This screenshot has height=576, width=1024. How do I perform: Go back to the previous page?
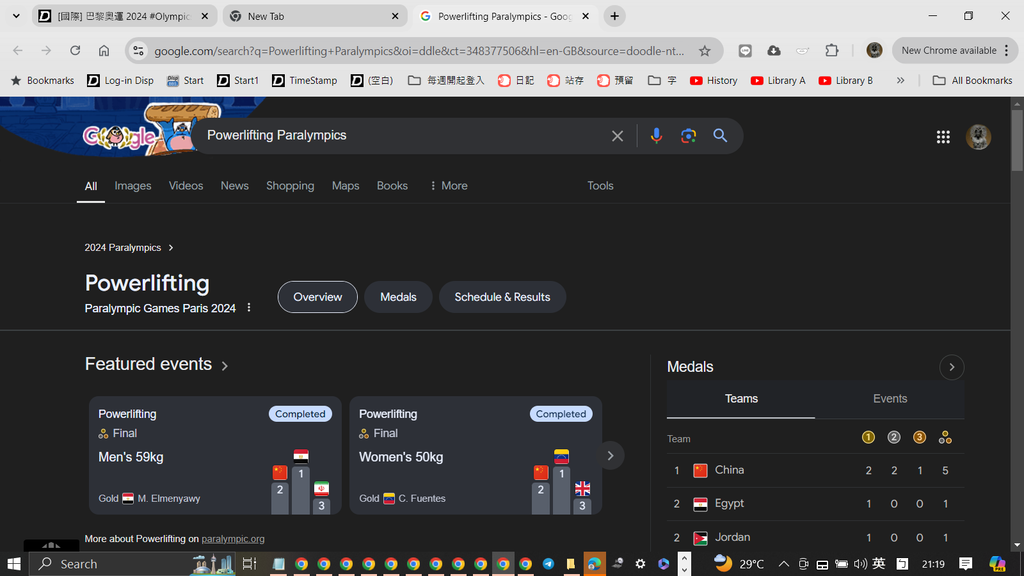(18, 50)
